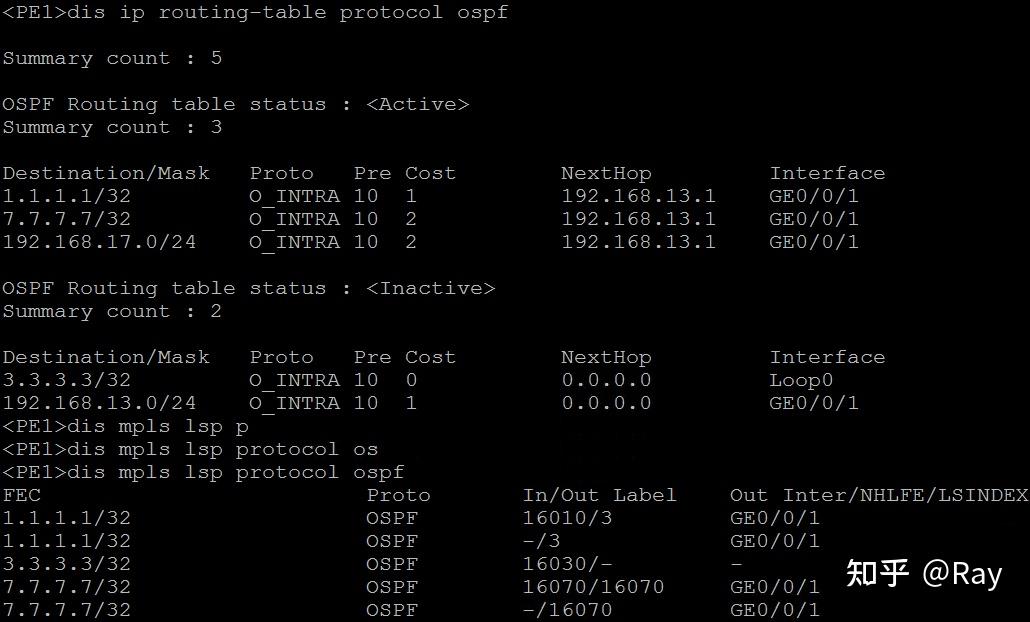The width and height of the screenshot is (1030, 622).
Task: Select destination route 7.7.7.7/32
Action: 67,219
